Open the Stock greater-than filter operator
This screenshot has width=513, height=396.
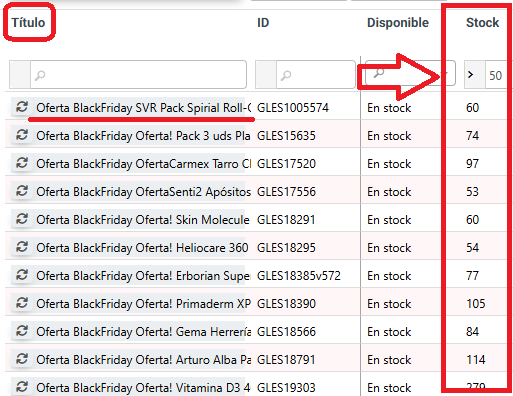pos(475,75)
